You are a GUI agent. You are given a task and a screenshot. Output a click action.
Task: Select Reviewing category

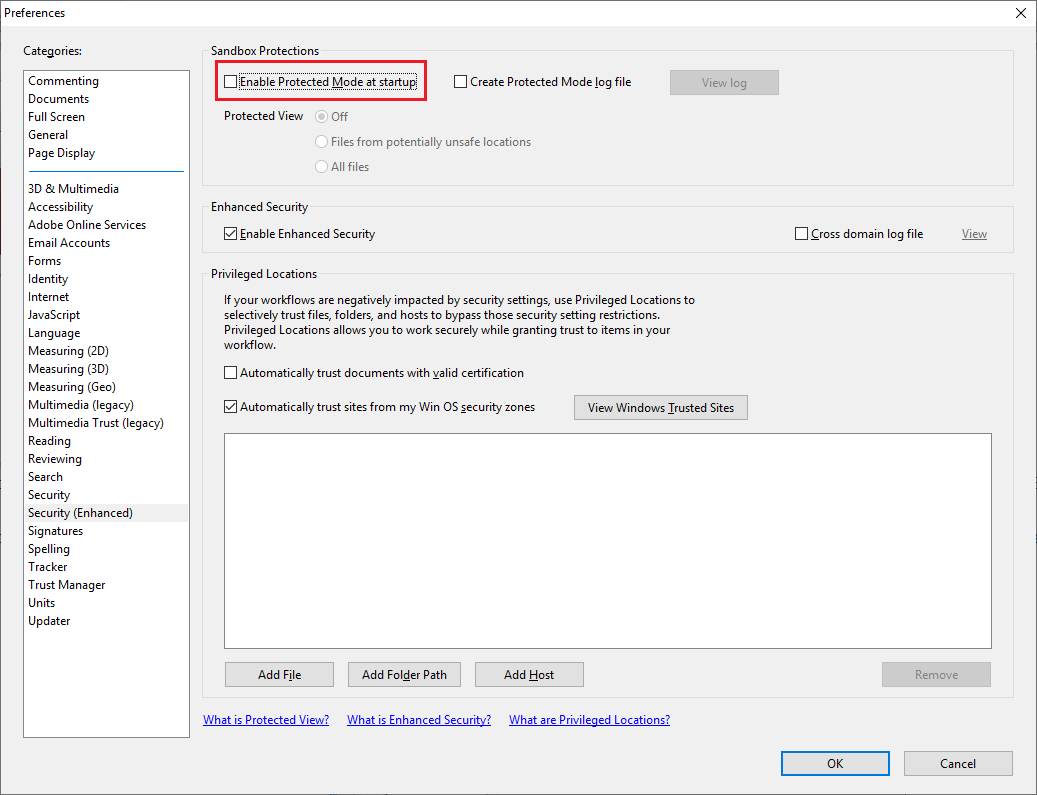point(106,459)
